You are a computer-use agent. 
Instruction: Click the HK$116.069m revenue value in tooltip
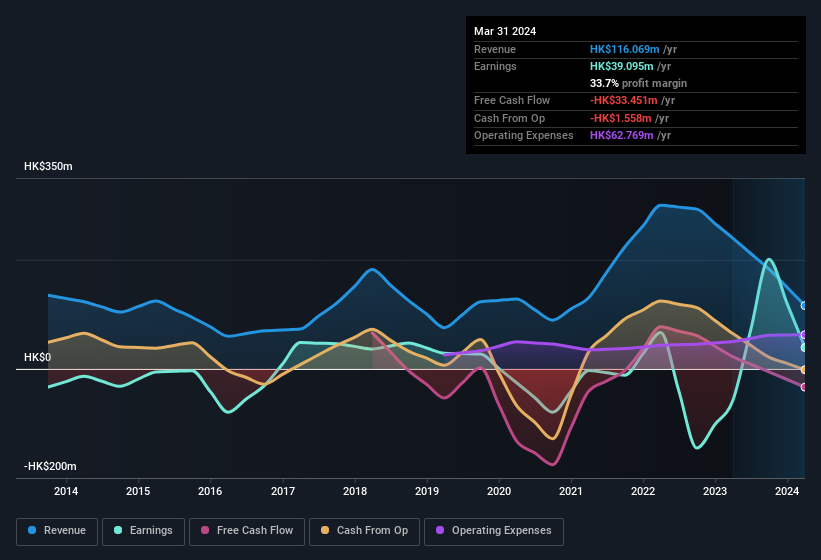point(624,49)
